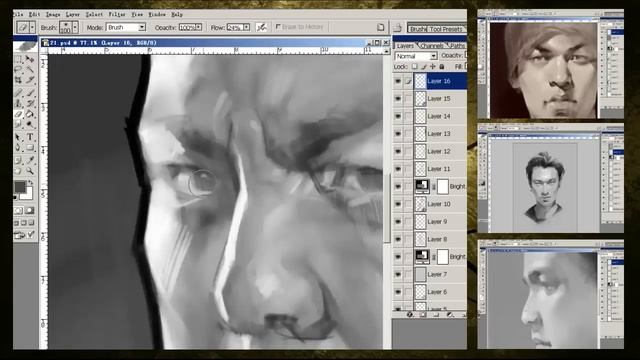Open the Flow slider arrow
Image resolution: width=640 pixels, height=360 pixels.
pyautogui.click(x=247, y=27)
